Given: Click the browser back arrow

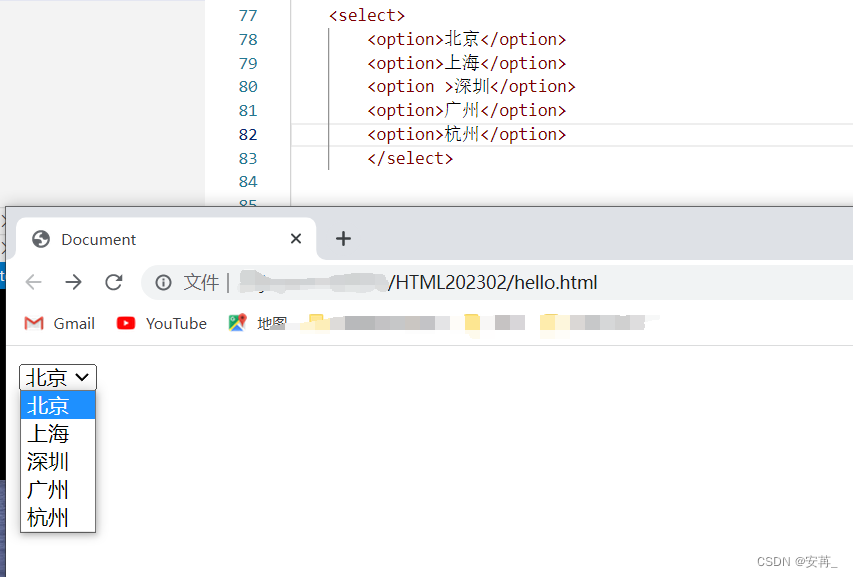Looking at the screenshot, I should (34, 282).
